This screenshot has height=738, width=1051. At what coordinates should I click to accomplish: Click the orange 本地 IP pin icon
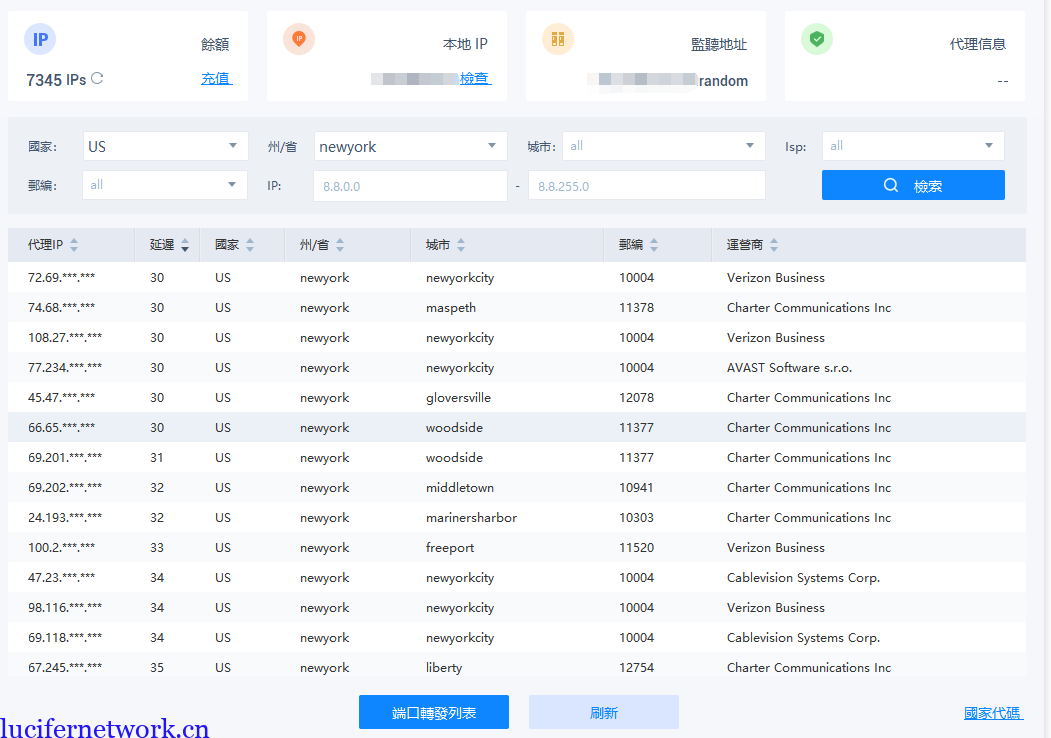coord(298,40)
